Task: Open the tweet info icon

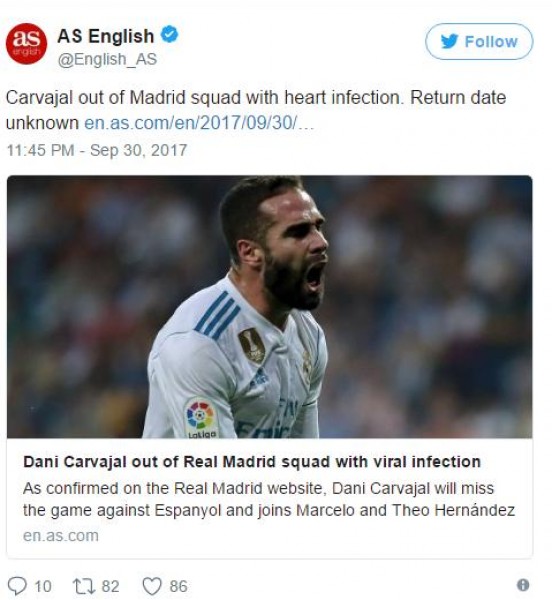Action: point(523,585)
